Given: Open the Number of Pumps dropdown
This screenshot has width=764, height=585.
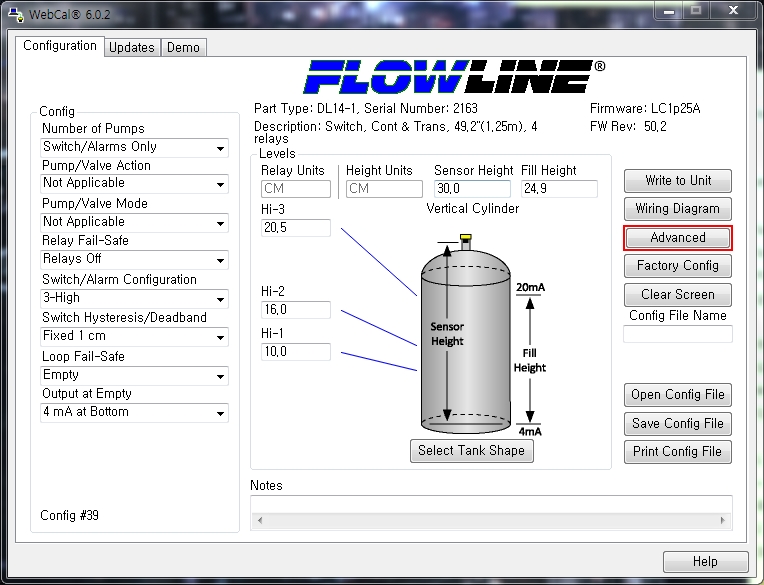Looking at the screenshot, I should pyautogui.click(x=135, y=147).
